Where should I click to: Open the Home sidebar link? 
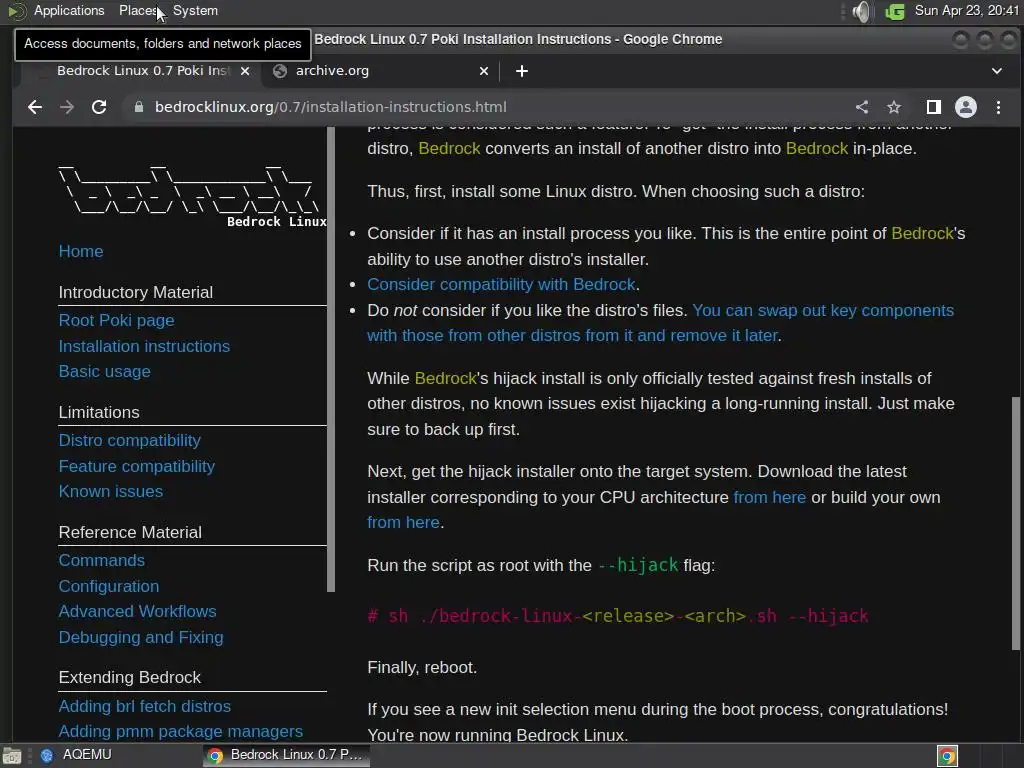click(x=81, y=251)
